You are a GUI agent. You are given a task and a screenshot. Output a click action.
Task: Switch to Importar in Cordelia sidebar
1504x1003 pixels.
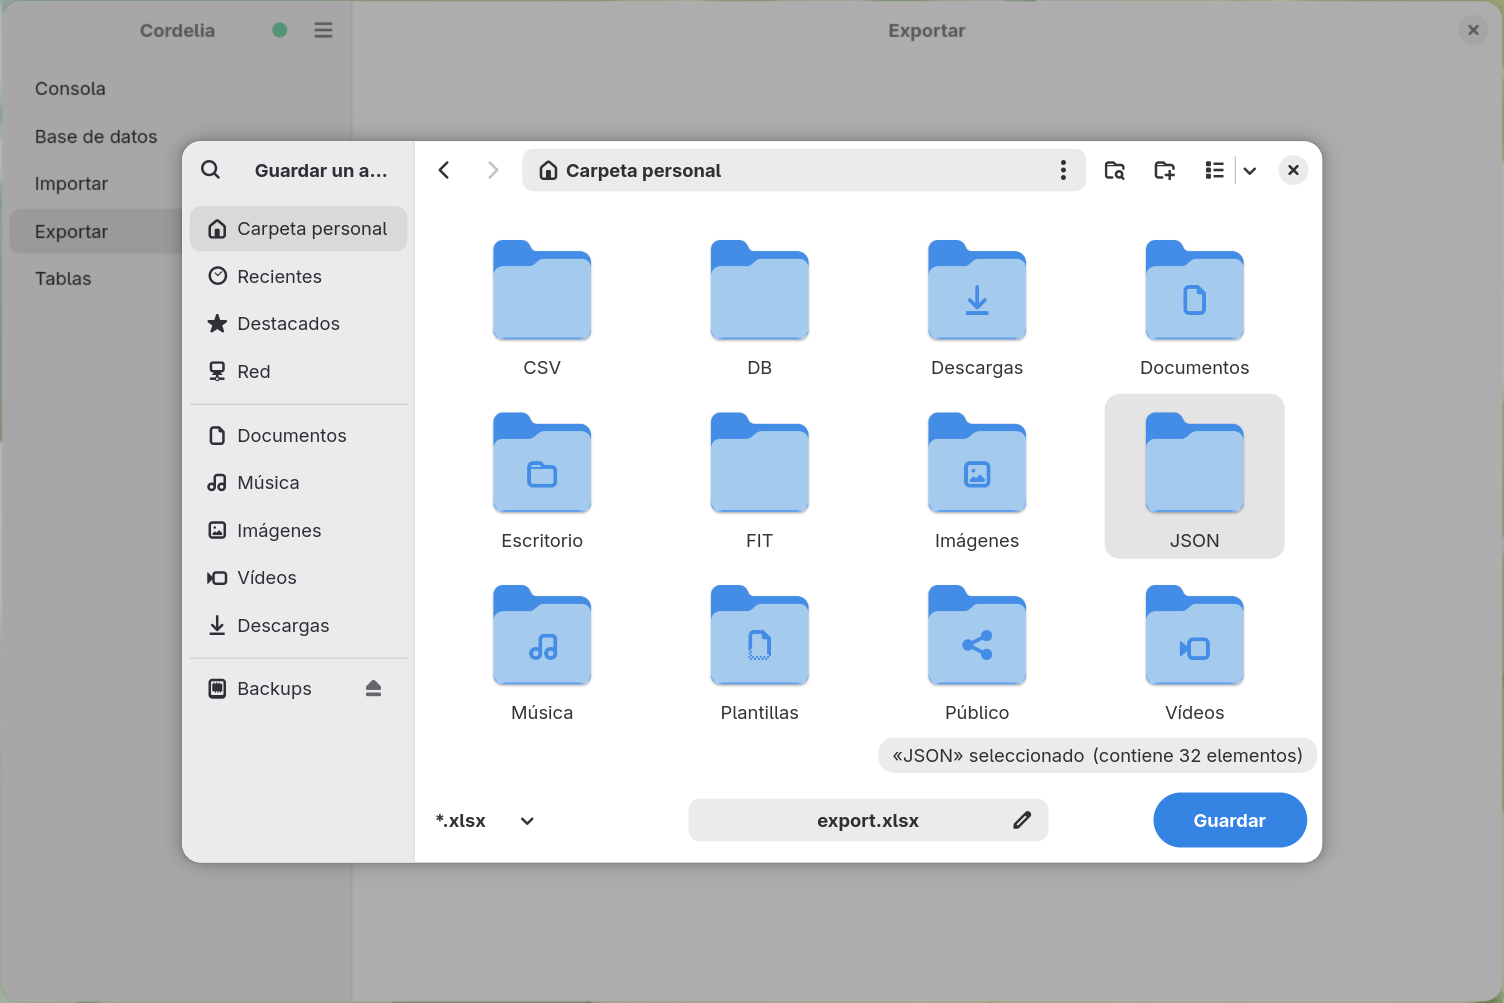pyautogui.click(x=95, y=183)
